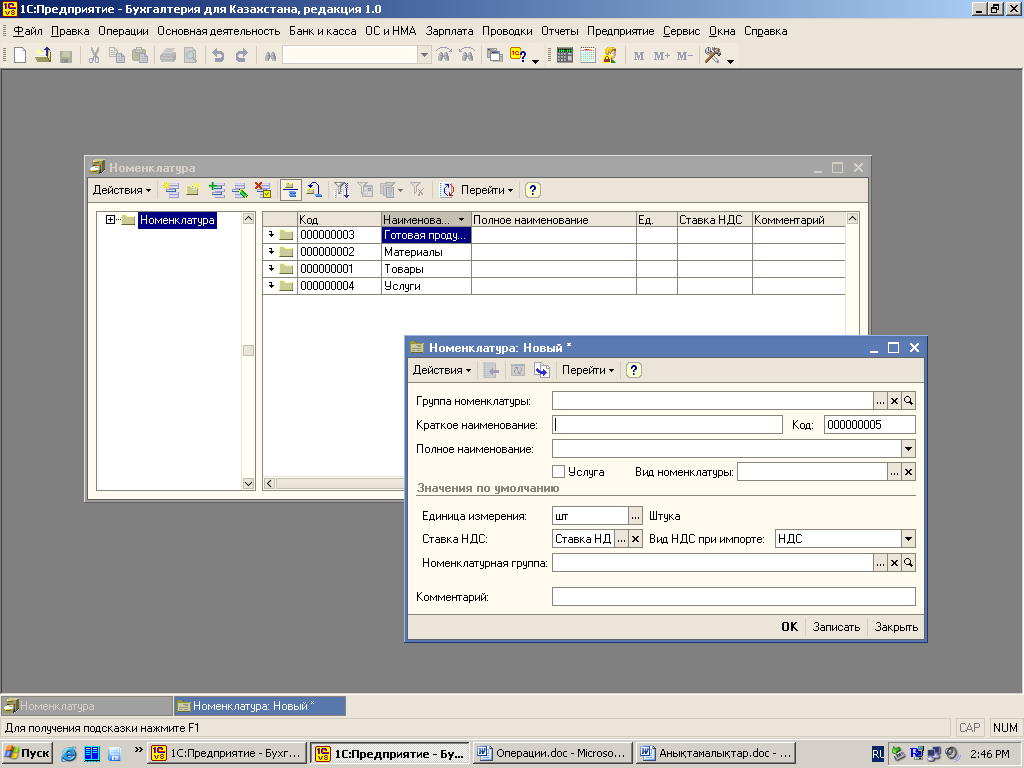Open Действия dropdown in Новый form
Screen dimensions: 1024x768
point(442,370)
